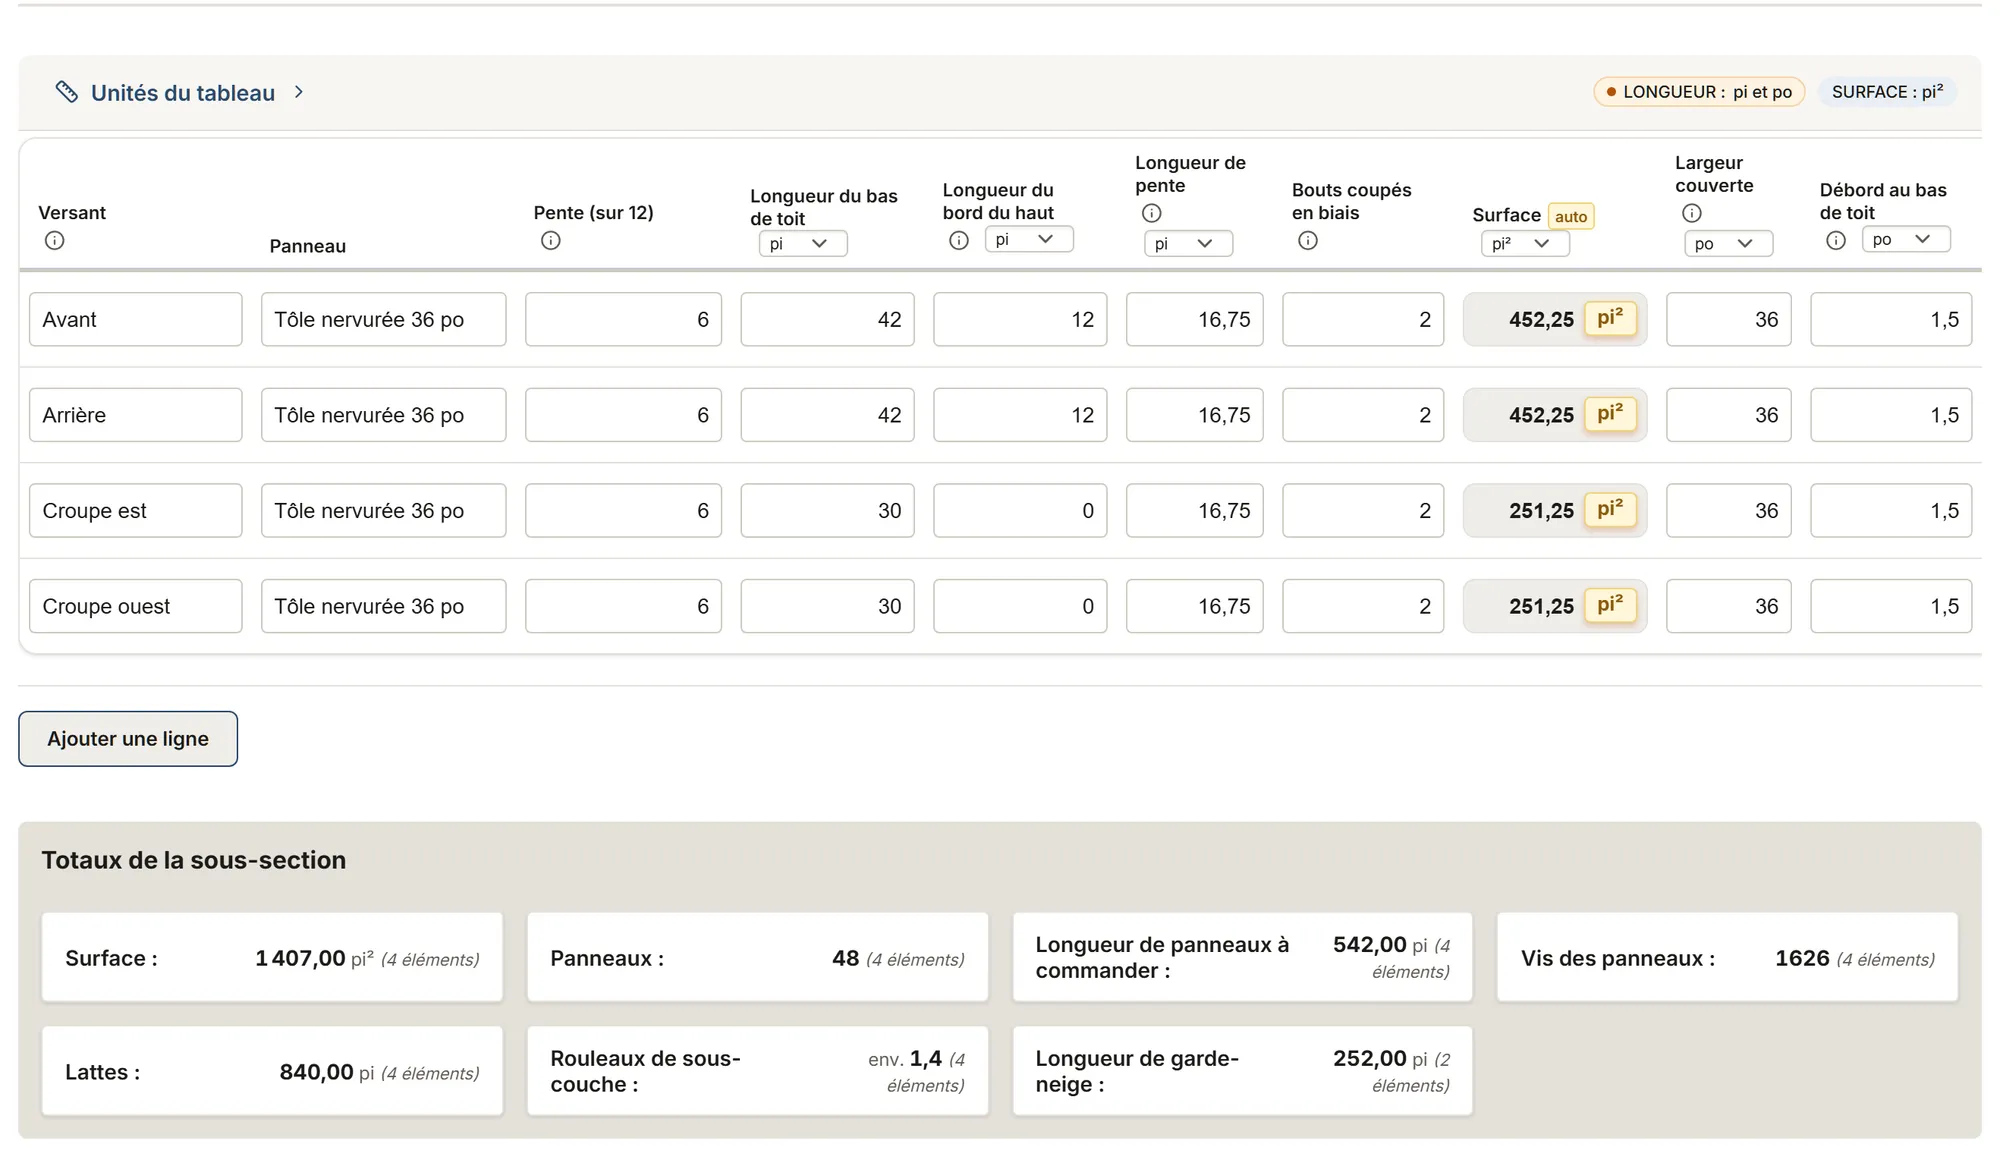
Task: Open Unités du tableau settings link
Action: tap(183, 93)
